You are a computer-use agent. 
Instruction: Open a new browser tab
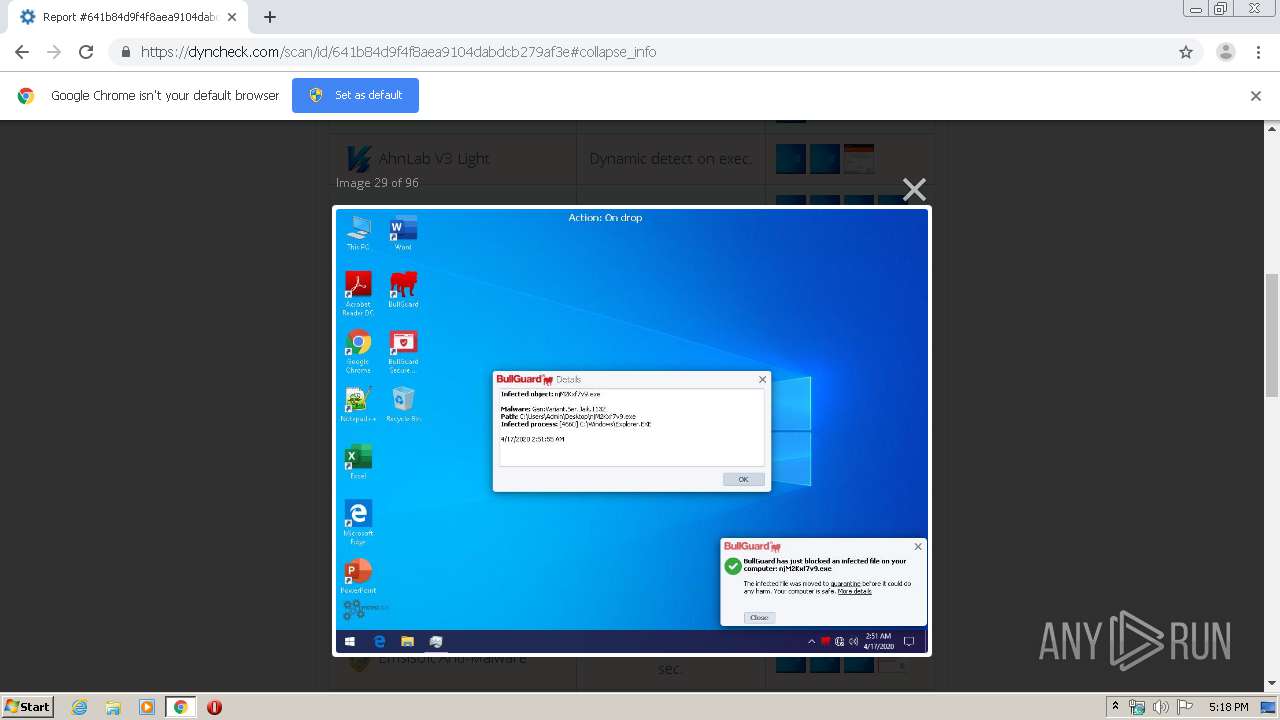[x=269, y=17]
